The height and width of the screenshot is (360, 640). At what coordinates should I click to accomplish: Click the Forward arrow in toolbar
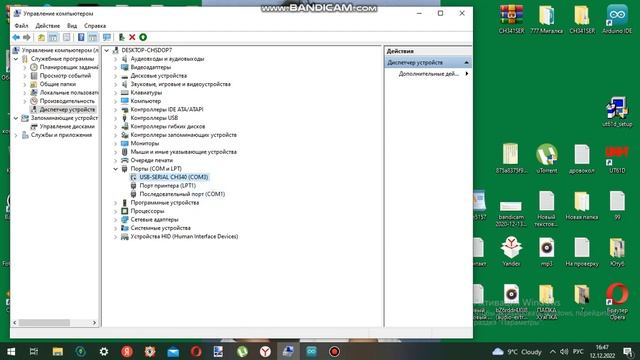[x=27, y=38]
